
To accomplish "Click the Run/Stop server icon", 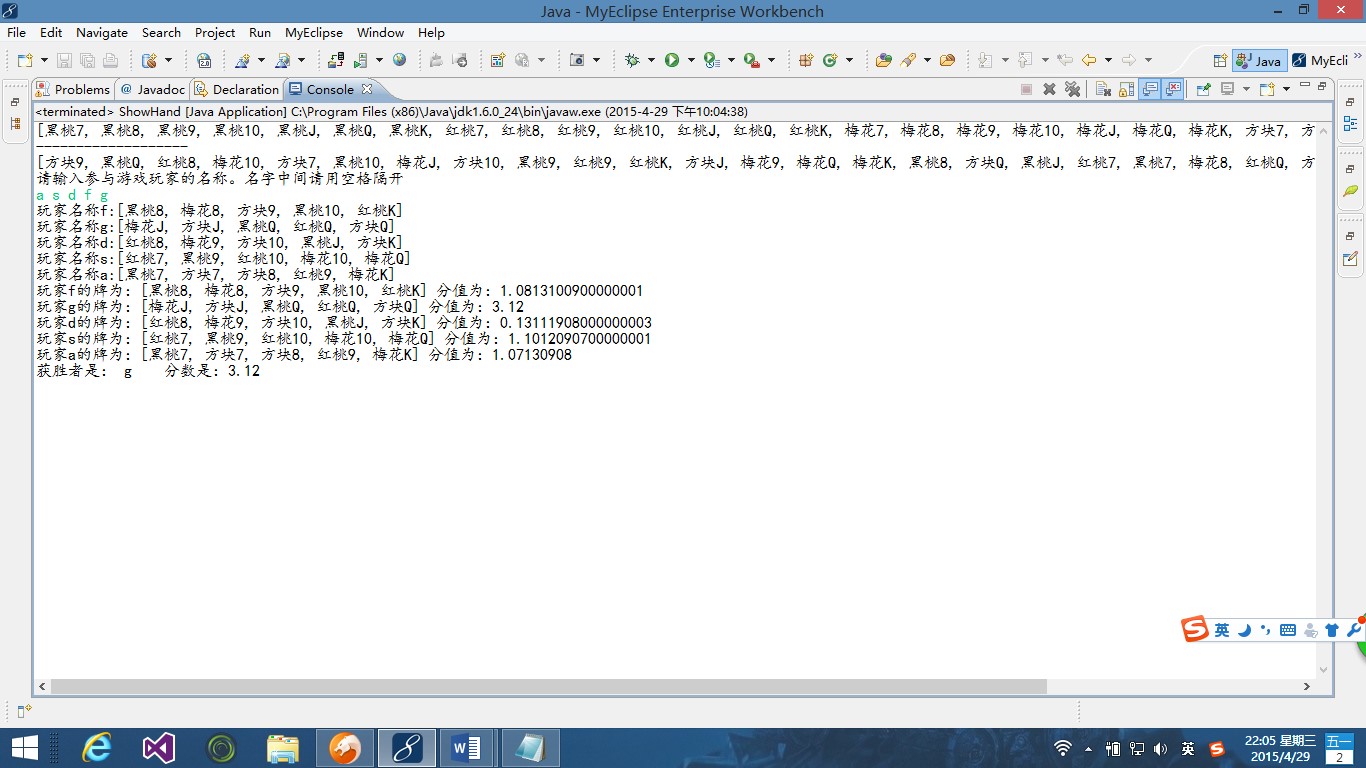I will (x=361, y=60).
